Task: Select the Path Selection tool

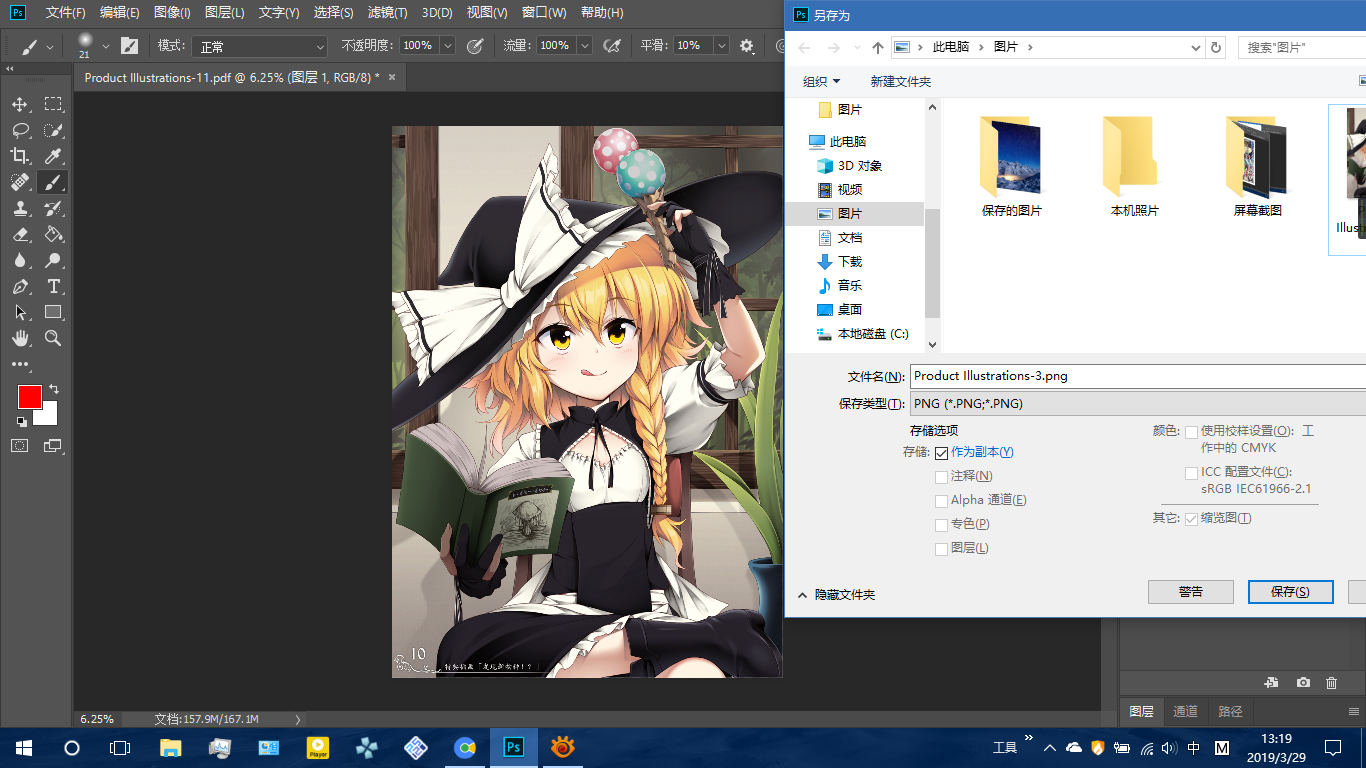Action: coord(20,312)
